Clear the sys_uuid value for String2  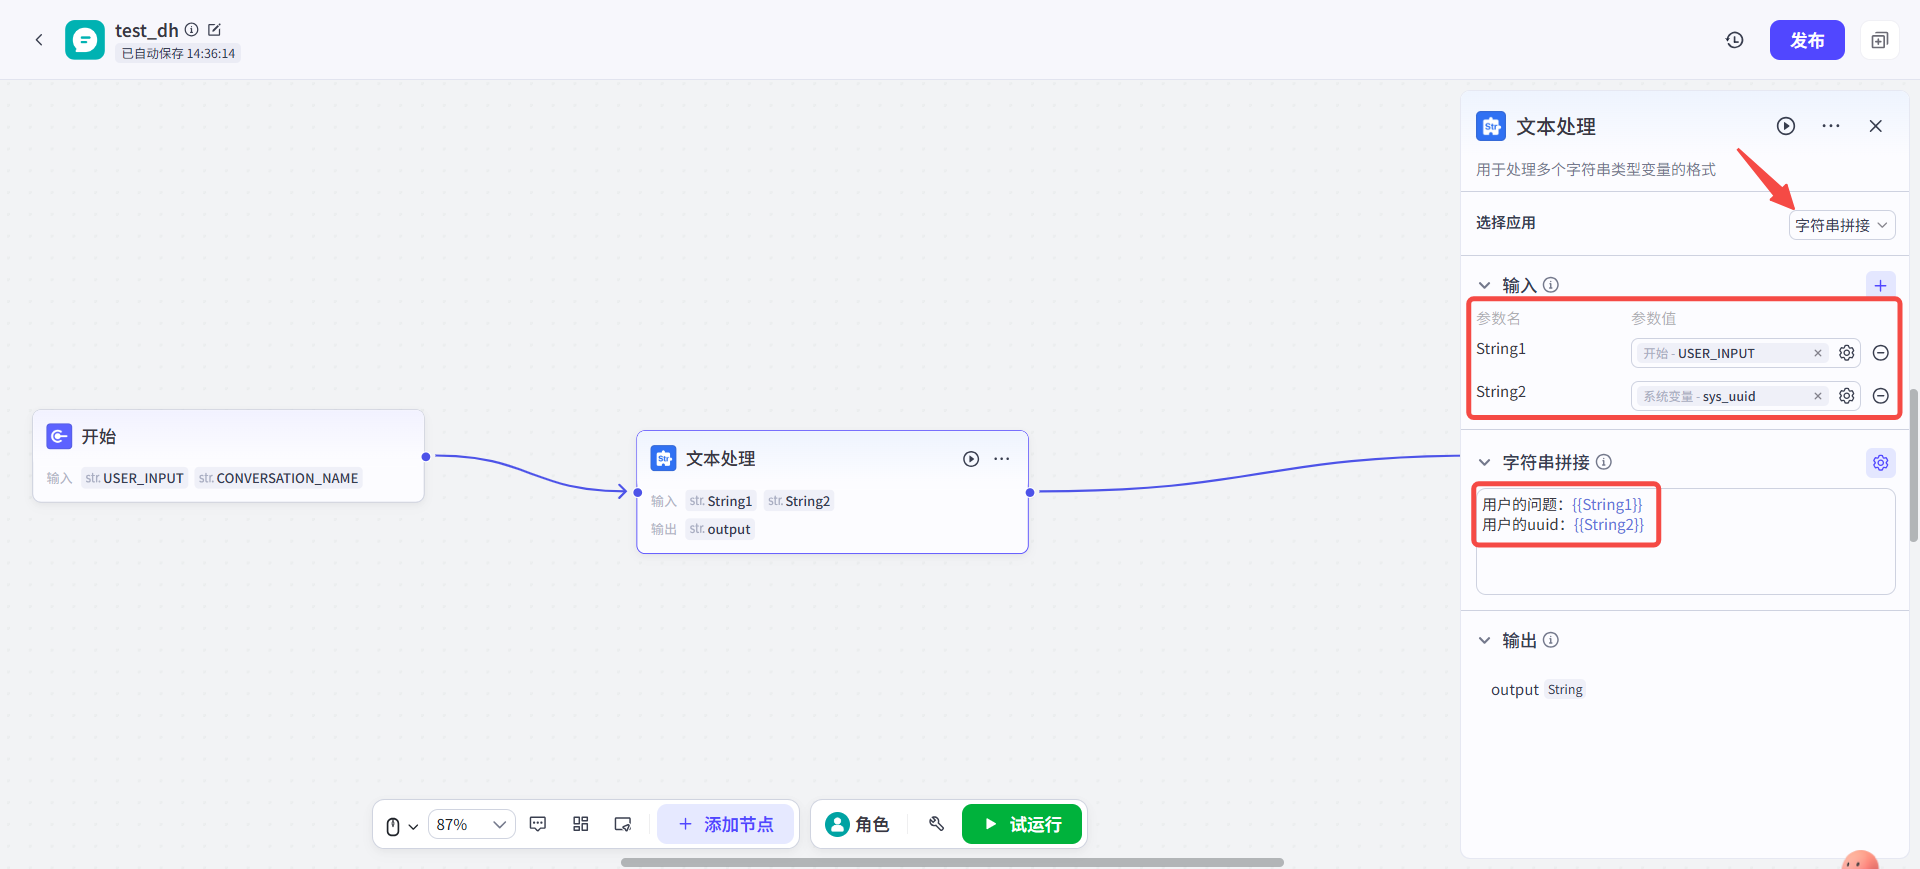[x=1818, y=396]
